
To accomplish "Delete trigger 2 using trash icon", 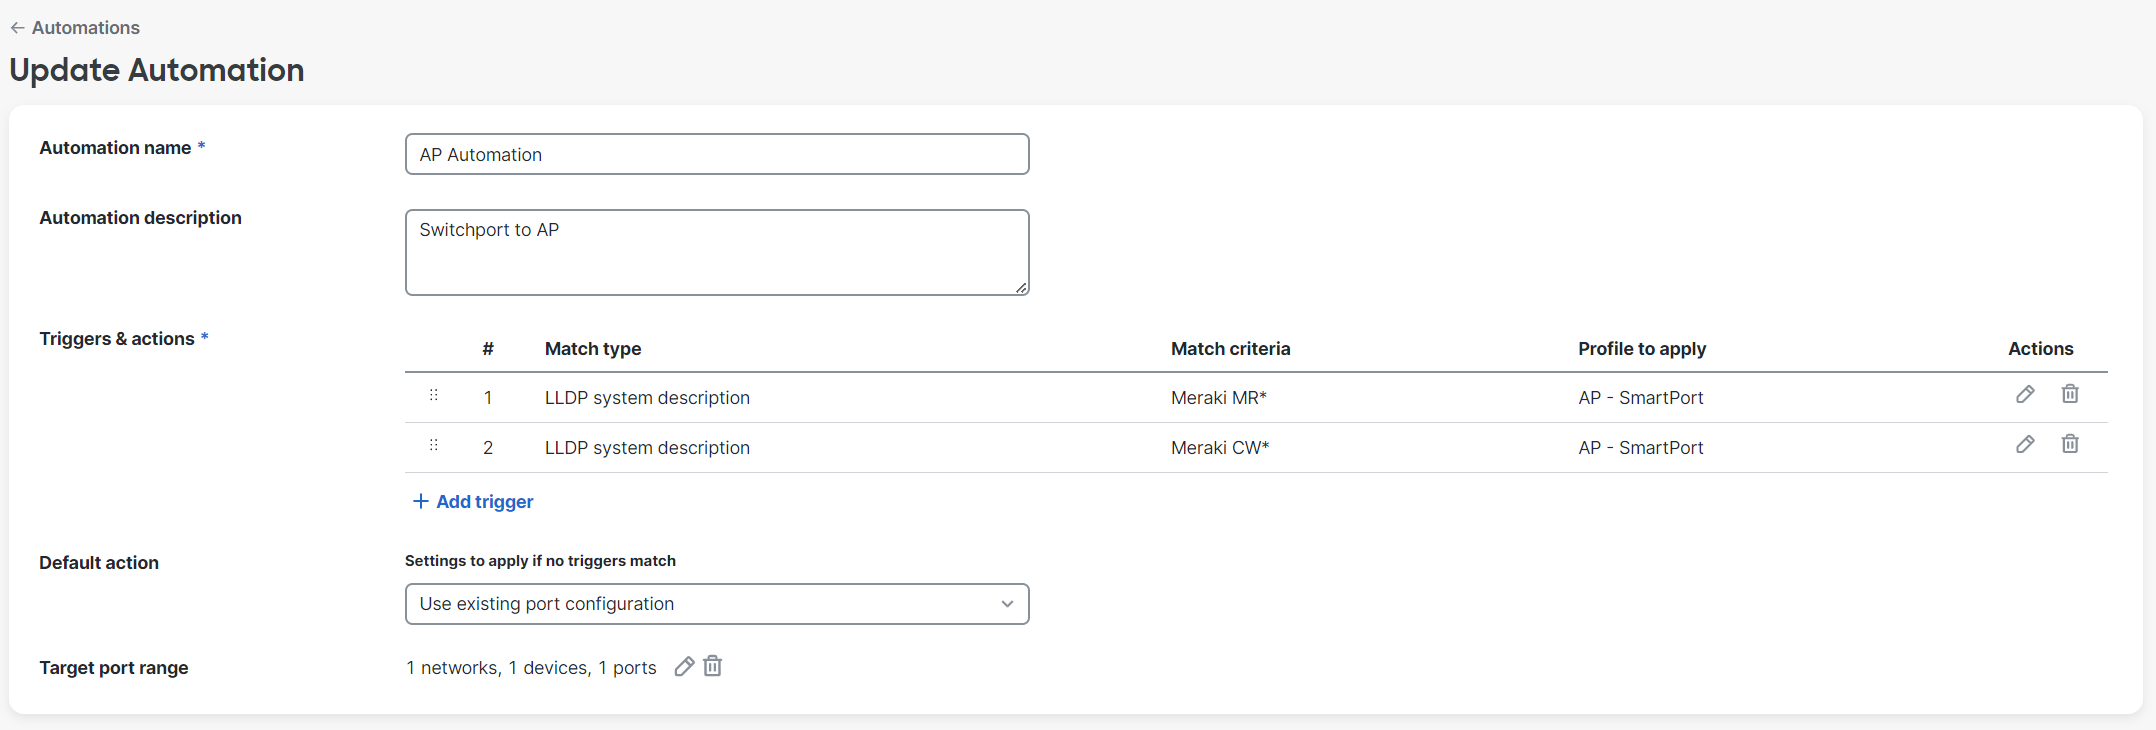I will pos(2070,444).
